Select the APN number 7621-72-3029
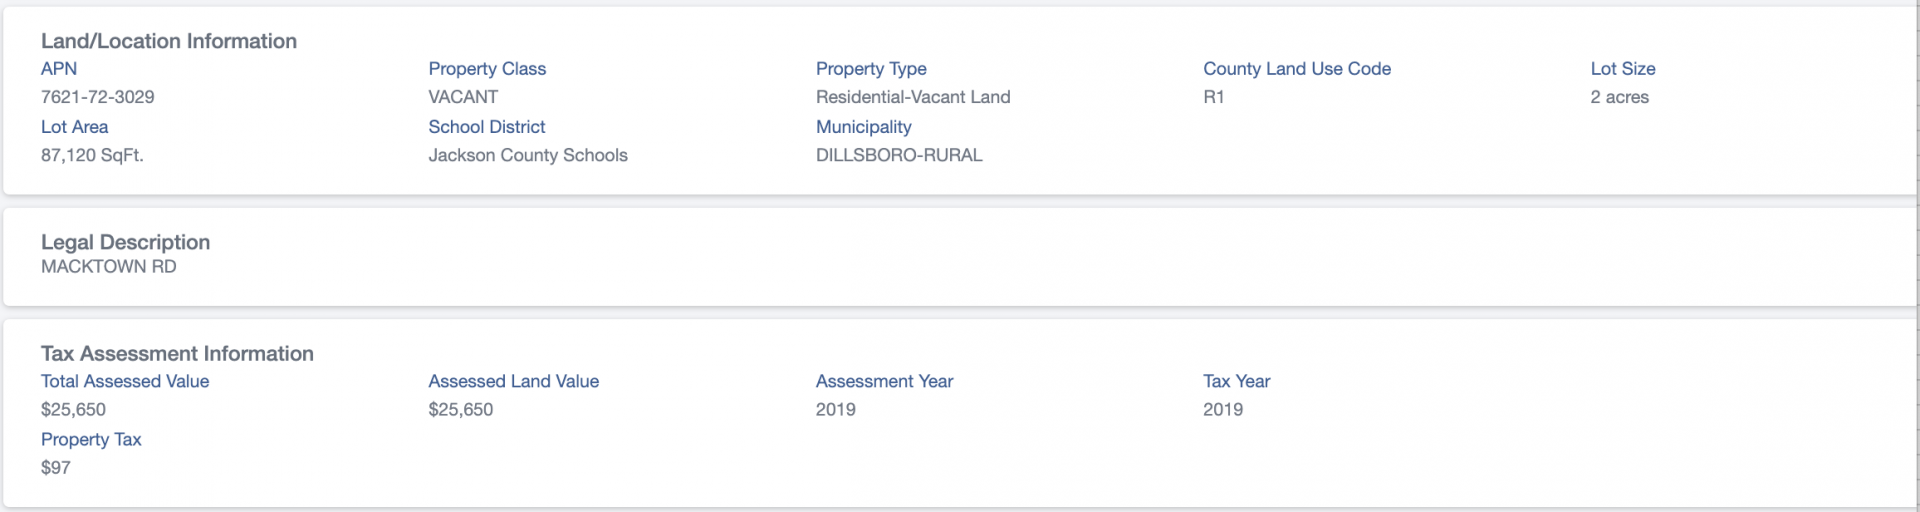 (98, 97)
